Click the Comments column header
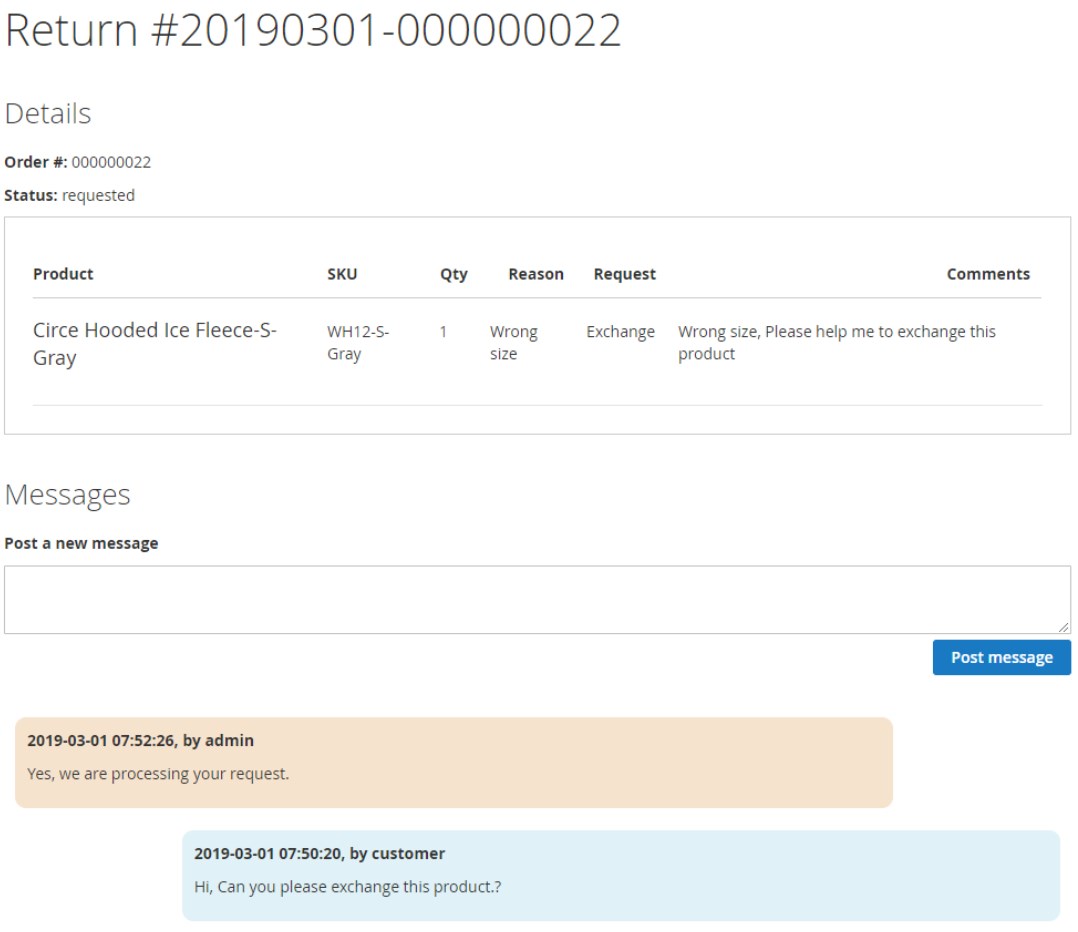The image size is (1078, 932). click(x=987, y=274)
